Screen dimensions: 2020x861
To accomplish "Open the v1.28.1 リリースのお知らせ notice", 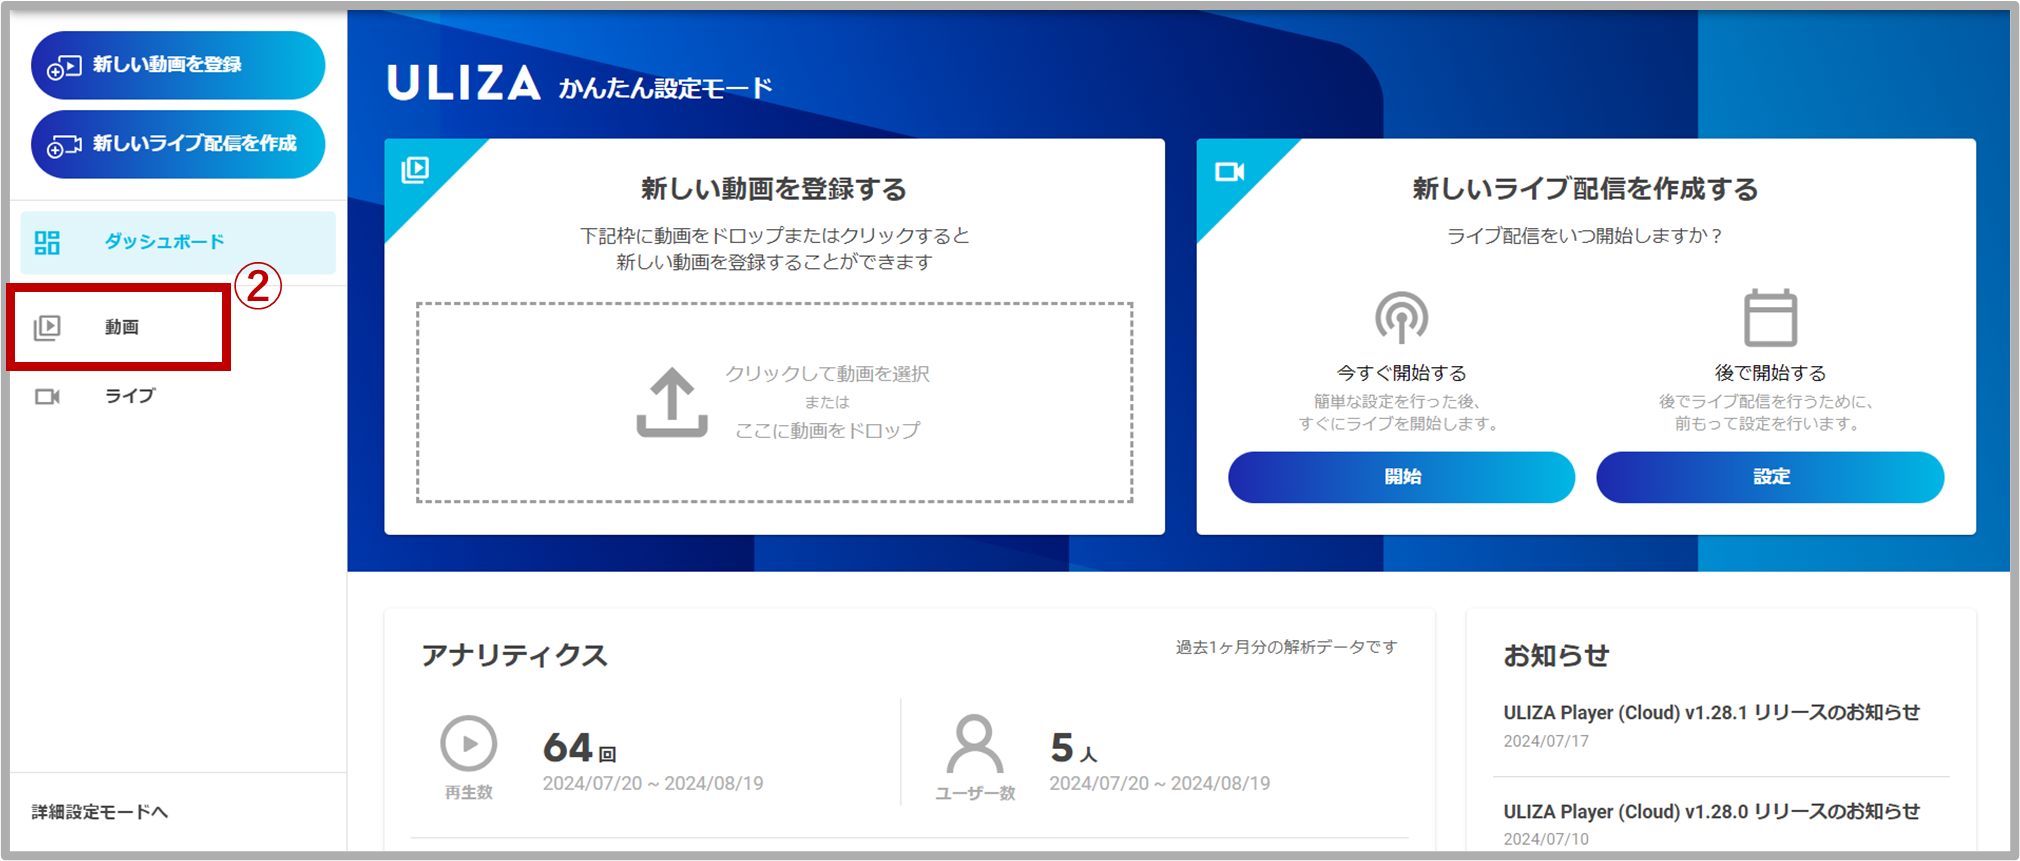I will click(x=1711, y=713).
